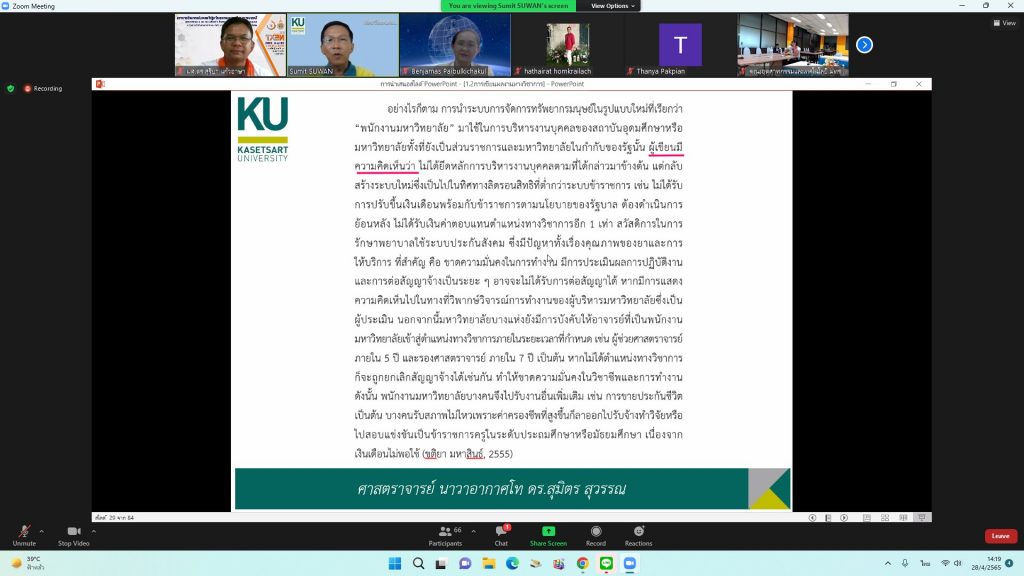Click the green Share Screen button
This screenshot has width=1024, height=576.
click(x=548, y=534)
